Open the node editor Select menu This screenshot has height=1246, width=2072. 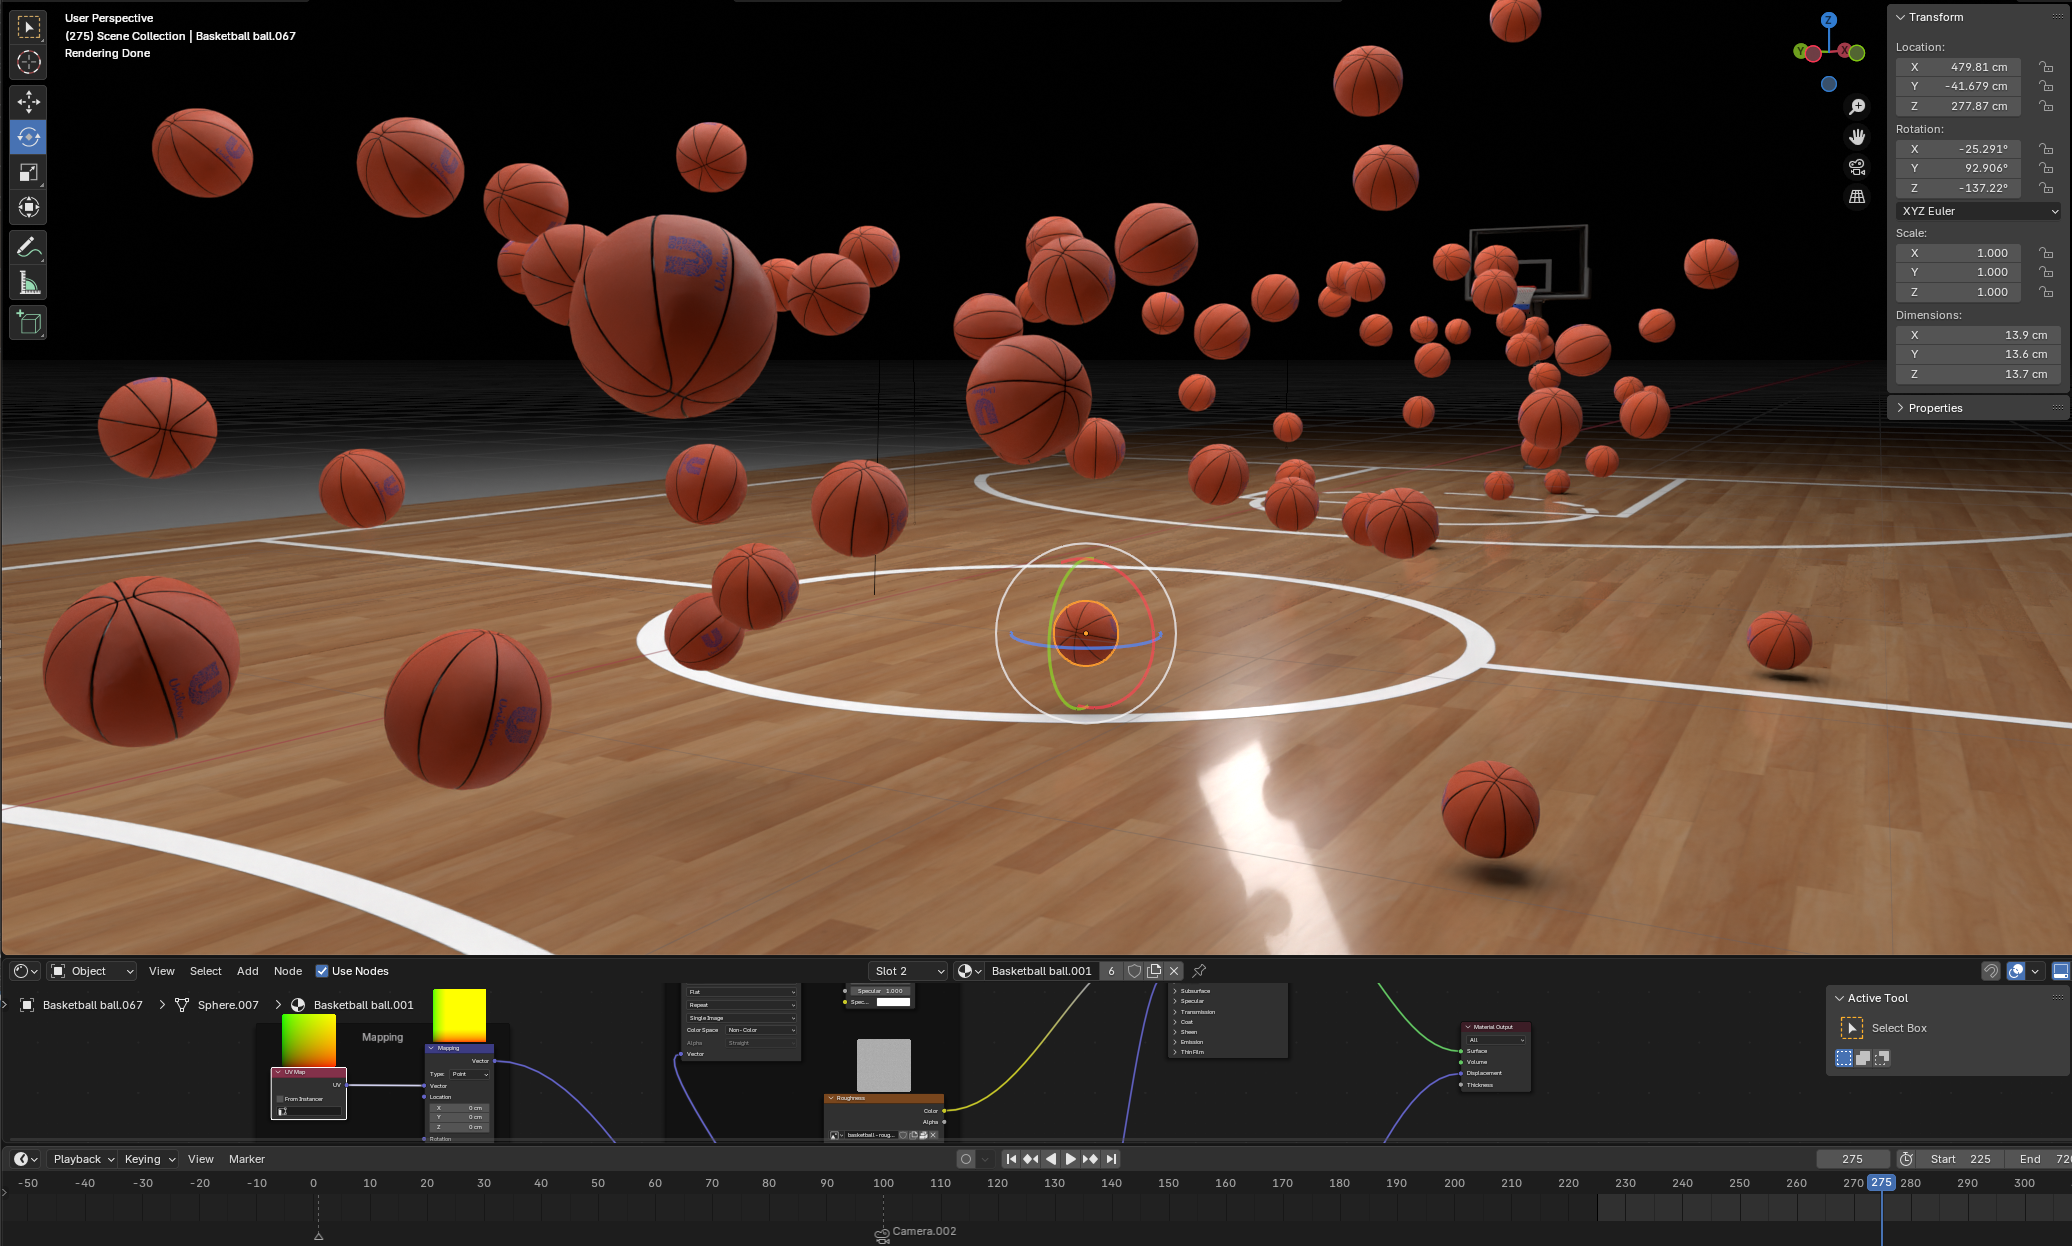tap(205, 971)
